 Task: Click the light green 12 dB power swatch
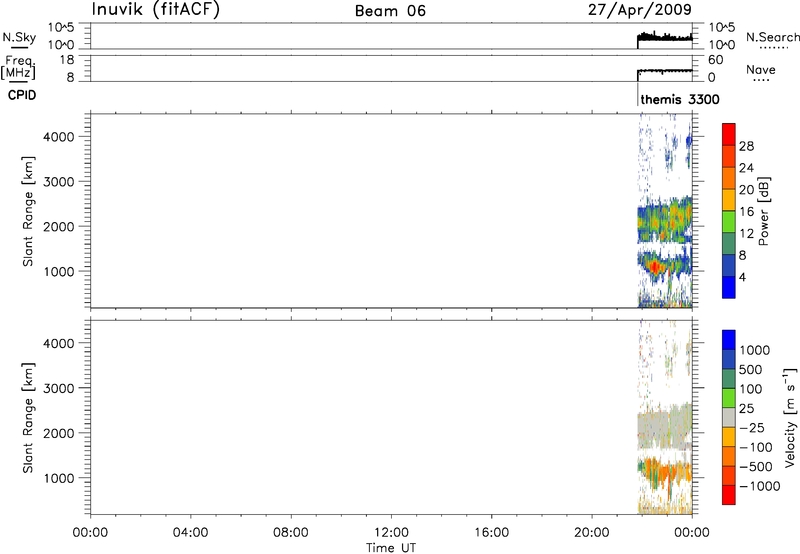click(x=729, y=222)
